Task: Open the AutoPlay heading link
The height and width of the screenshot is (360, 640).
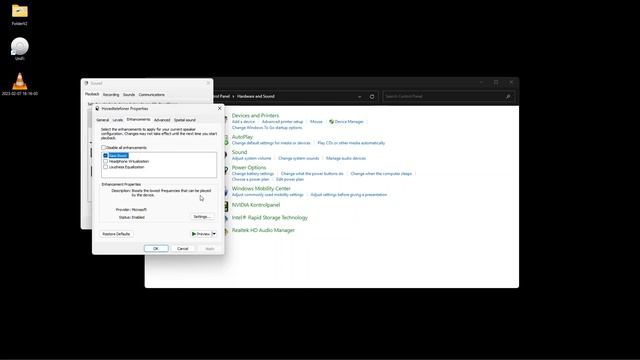Action: click(242, 137)
